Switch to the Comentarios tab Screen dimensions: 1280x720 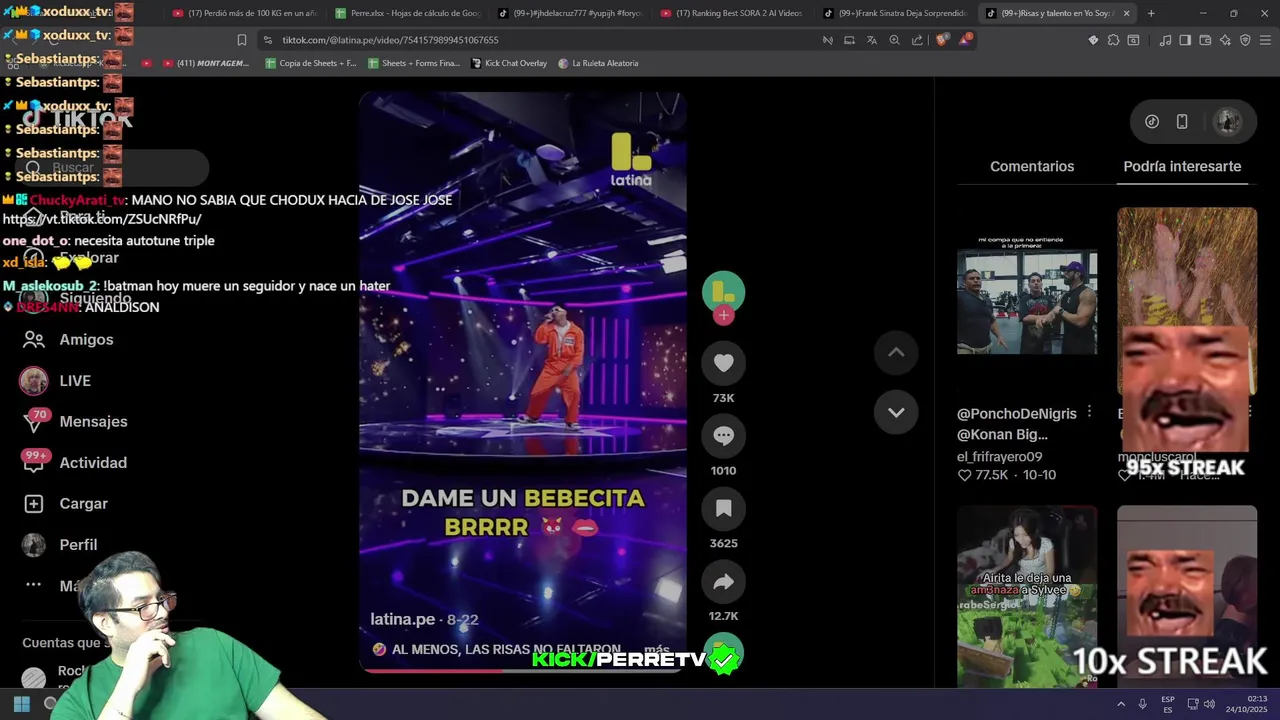click(1032, 166)
